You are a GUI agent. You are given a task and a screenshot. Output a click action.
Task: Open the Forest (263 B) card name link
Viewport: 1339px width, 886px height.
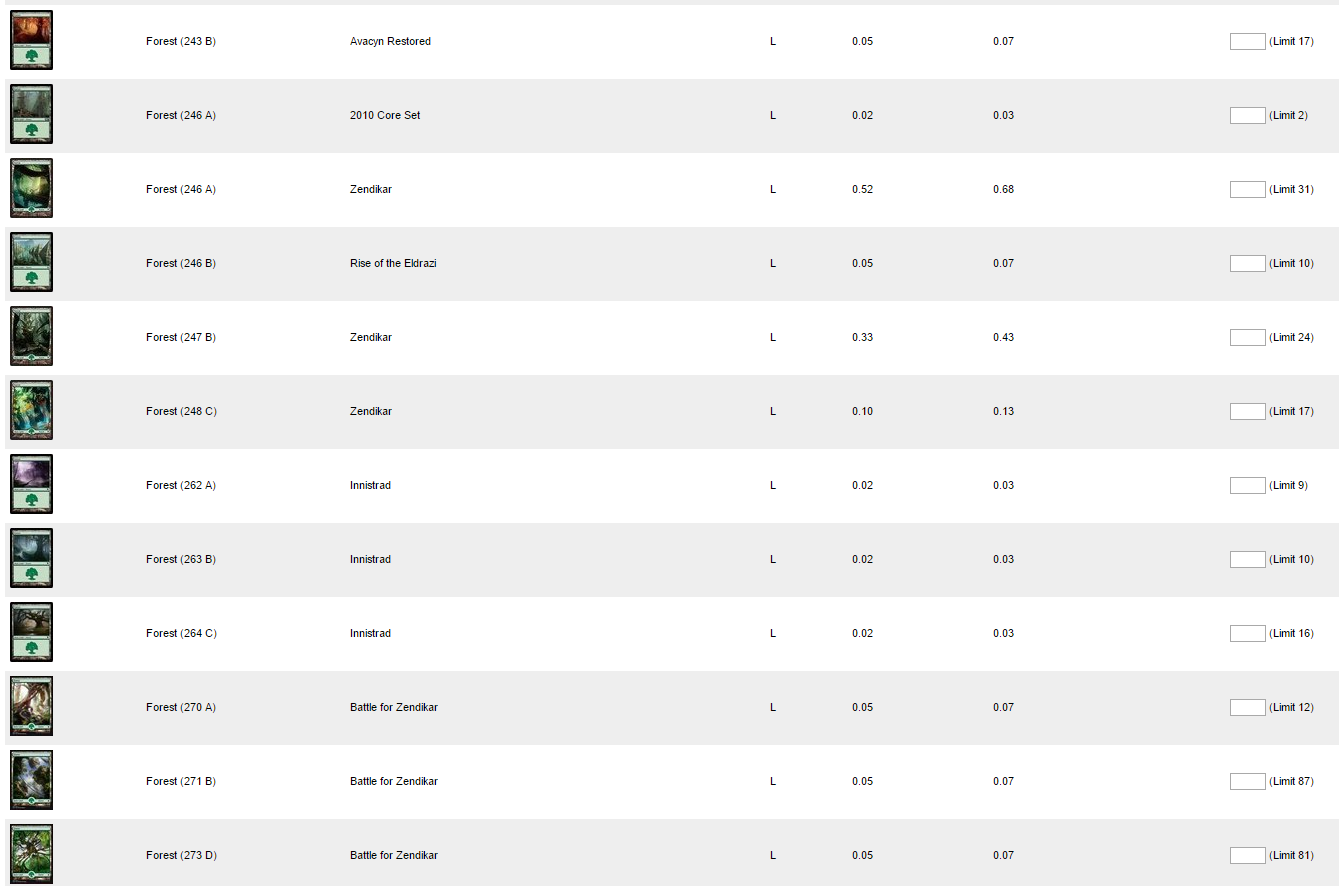point(181,559)
